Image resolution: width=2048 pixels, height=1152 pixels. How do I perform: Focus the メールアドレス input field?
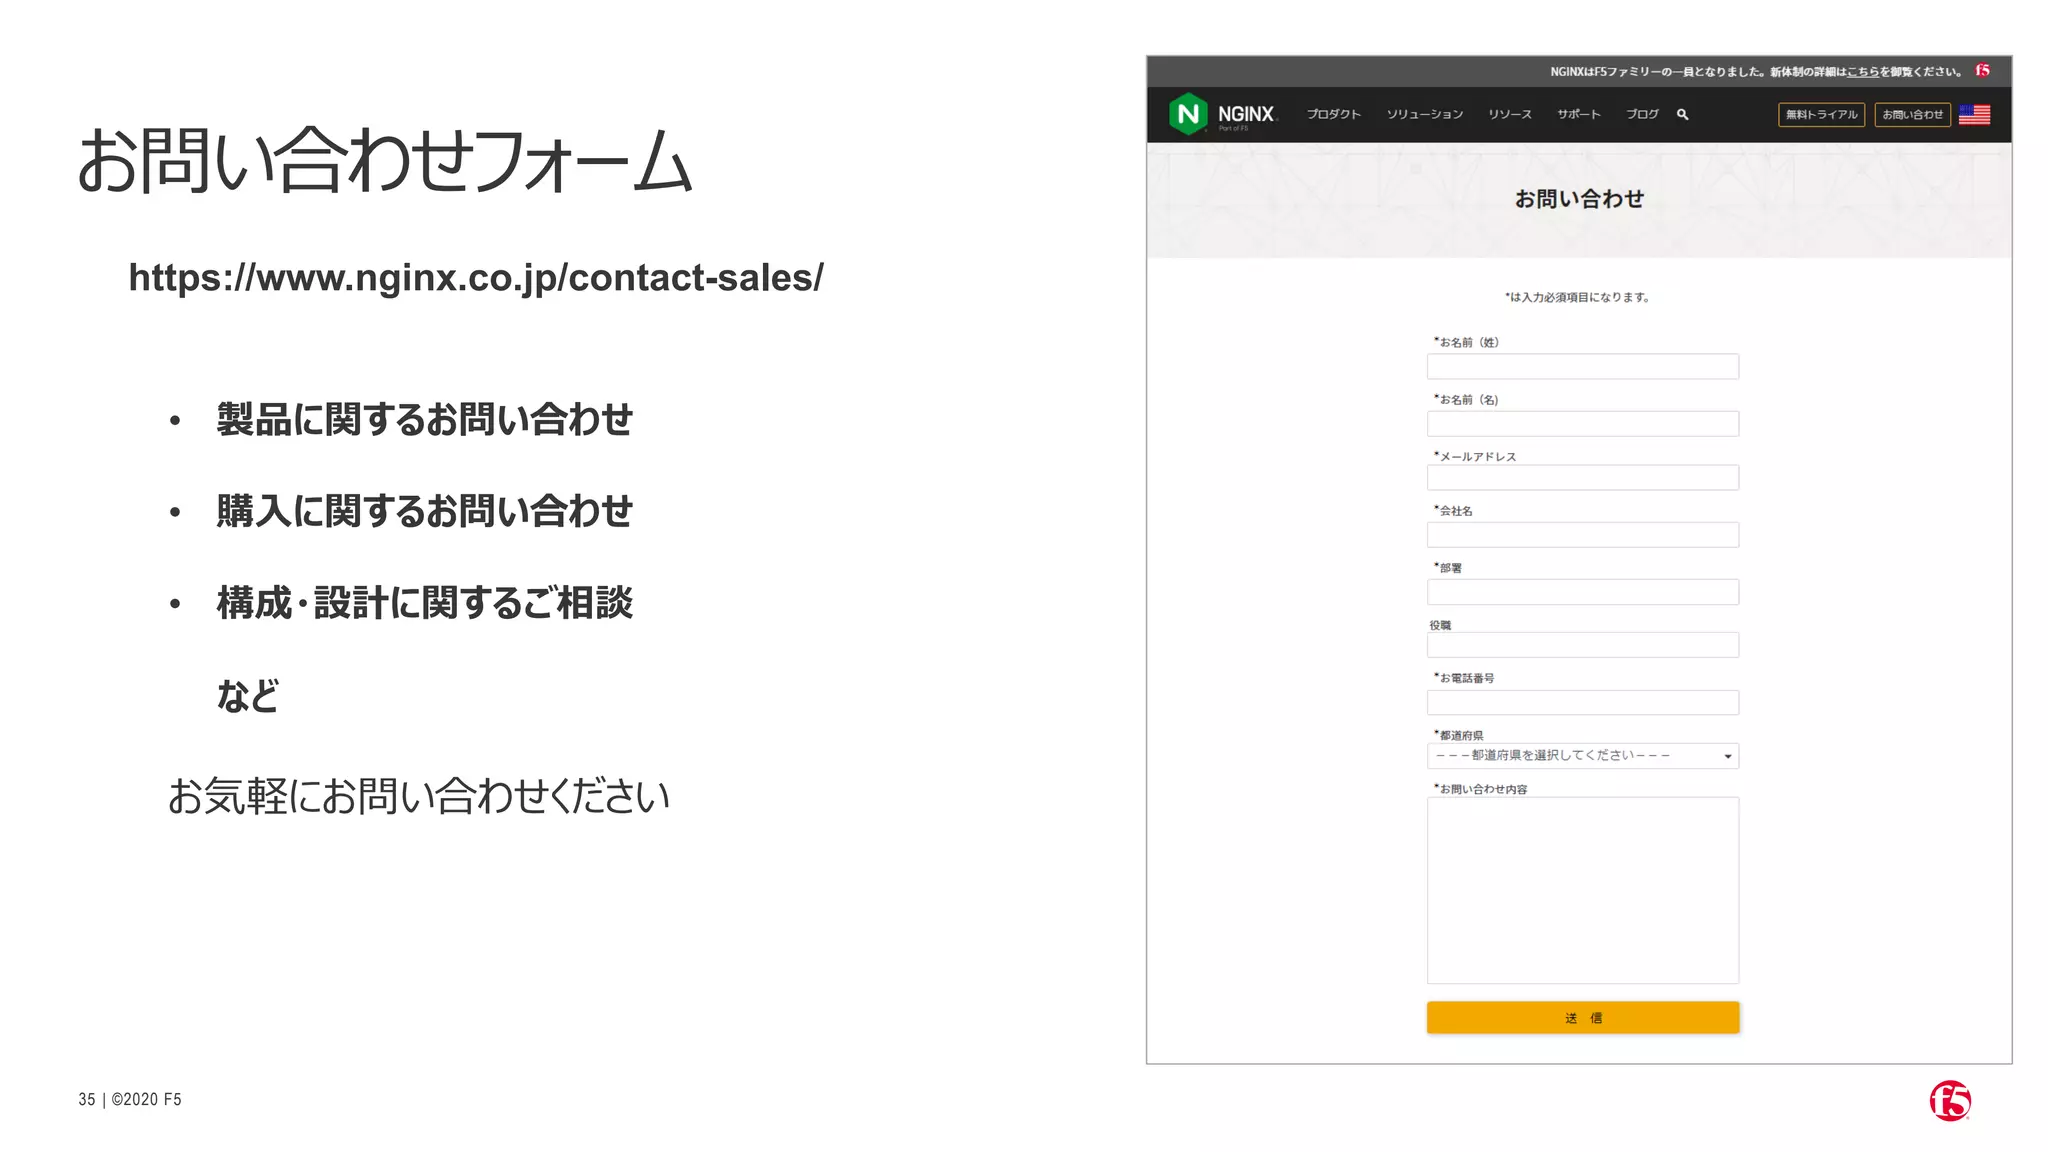click(1582, 478)
